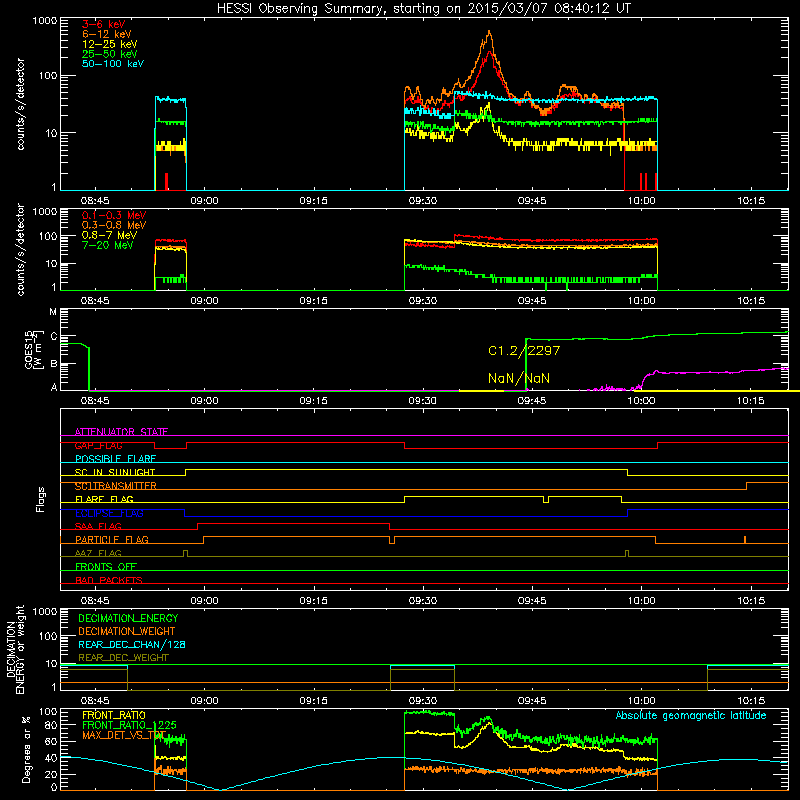
Task: Click the M class tick on GOES axis
Action: (53, 312)
